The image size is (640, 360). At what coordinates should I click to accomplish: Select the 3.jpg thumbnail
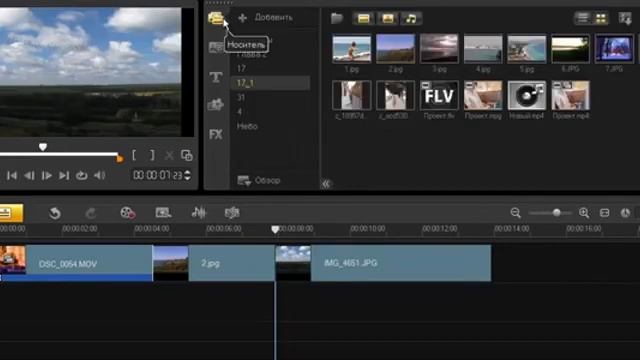coord(439,49)
